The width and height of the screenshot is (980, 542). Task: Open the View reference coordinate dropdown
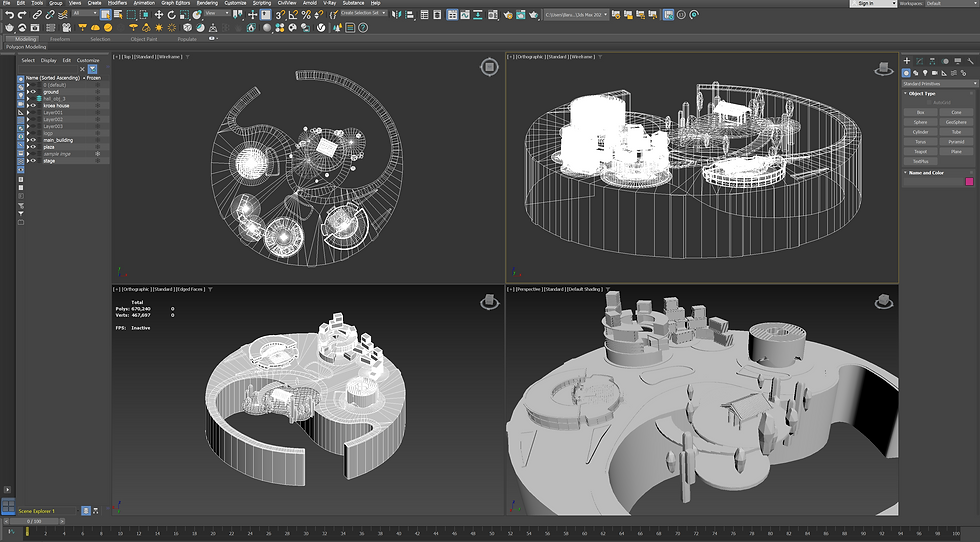(x=217, y=13)
